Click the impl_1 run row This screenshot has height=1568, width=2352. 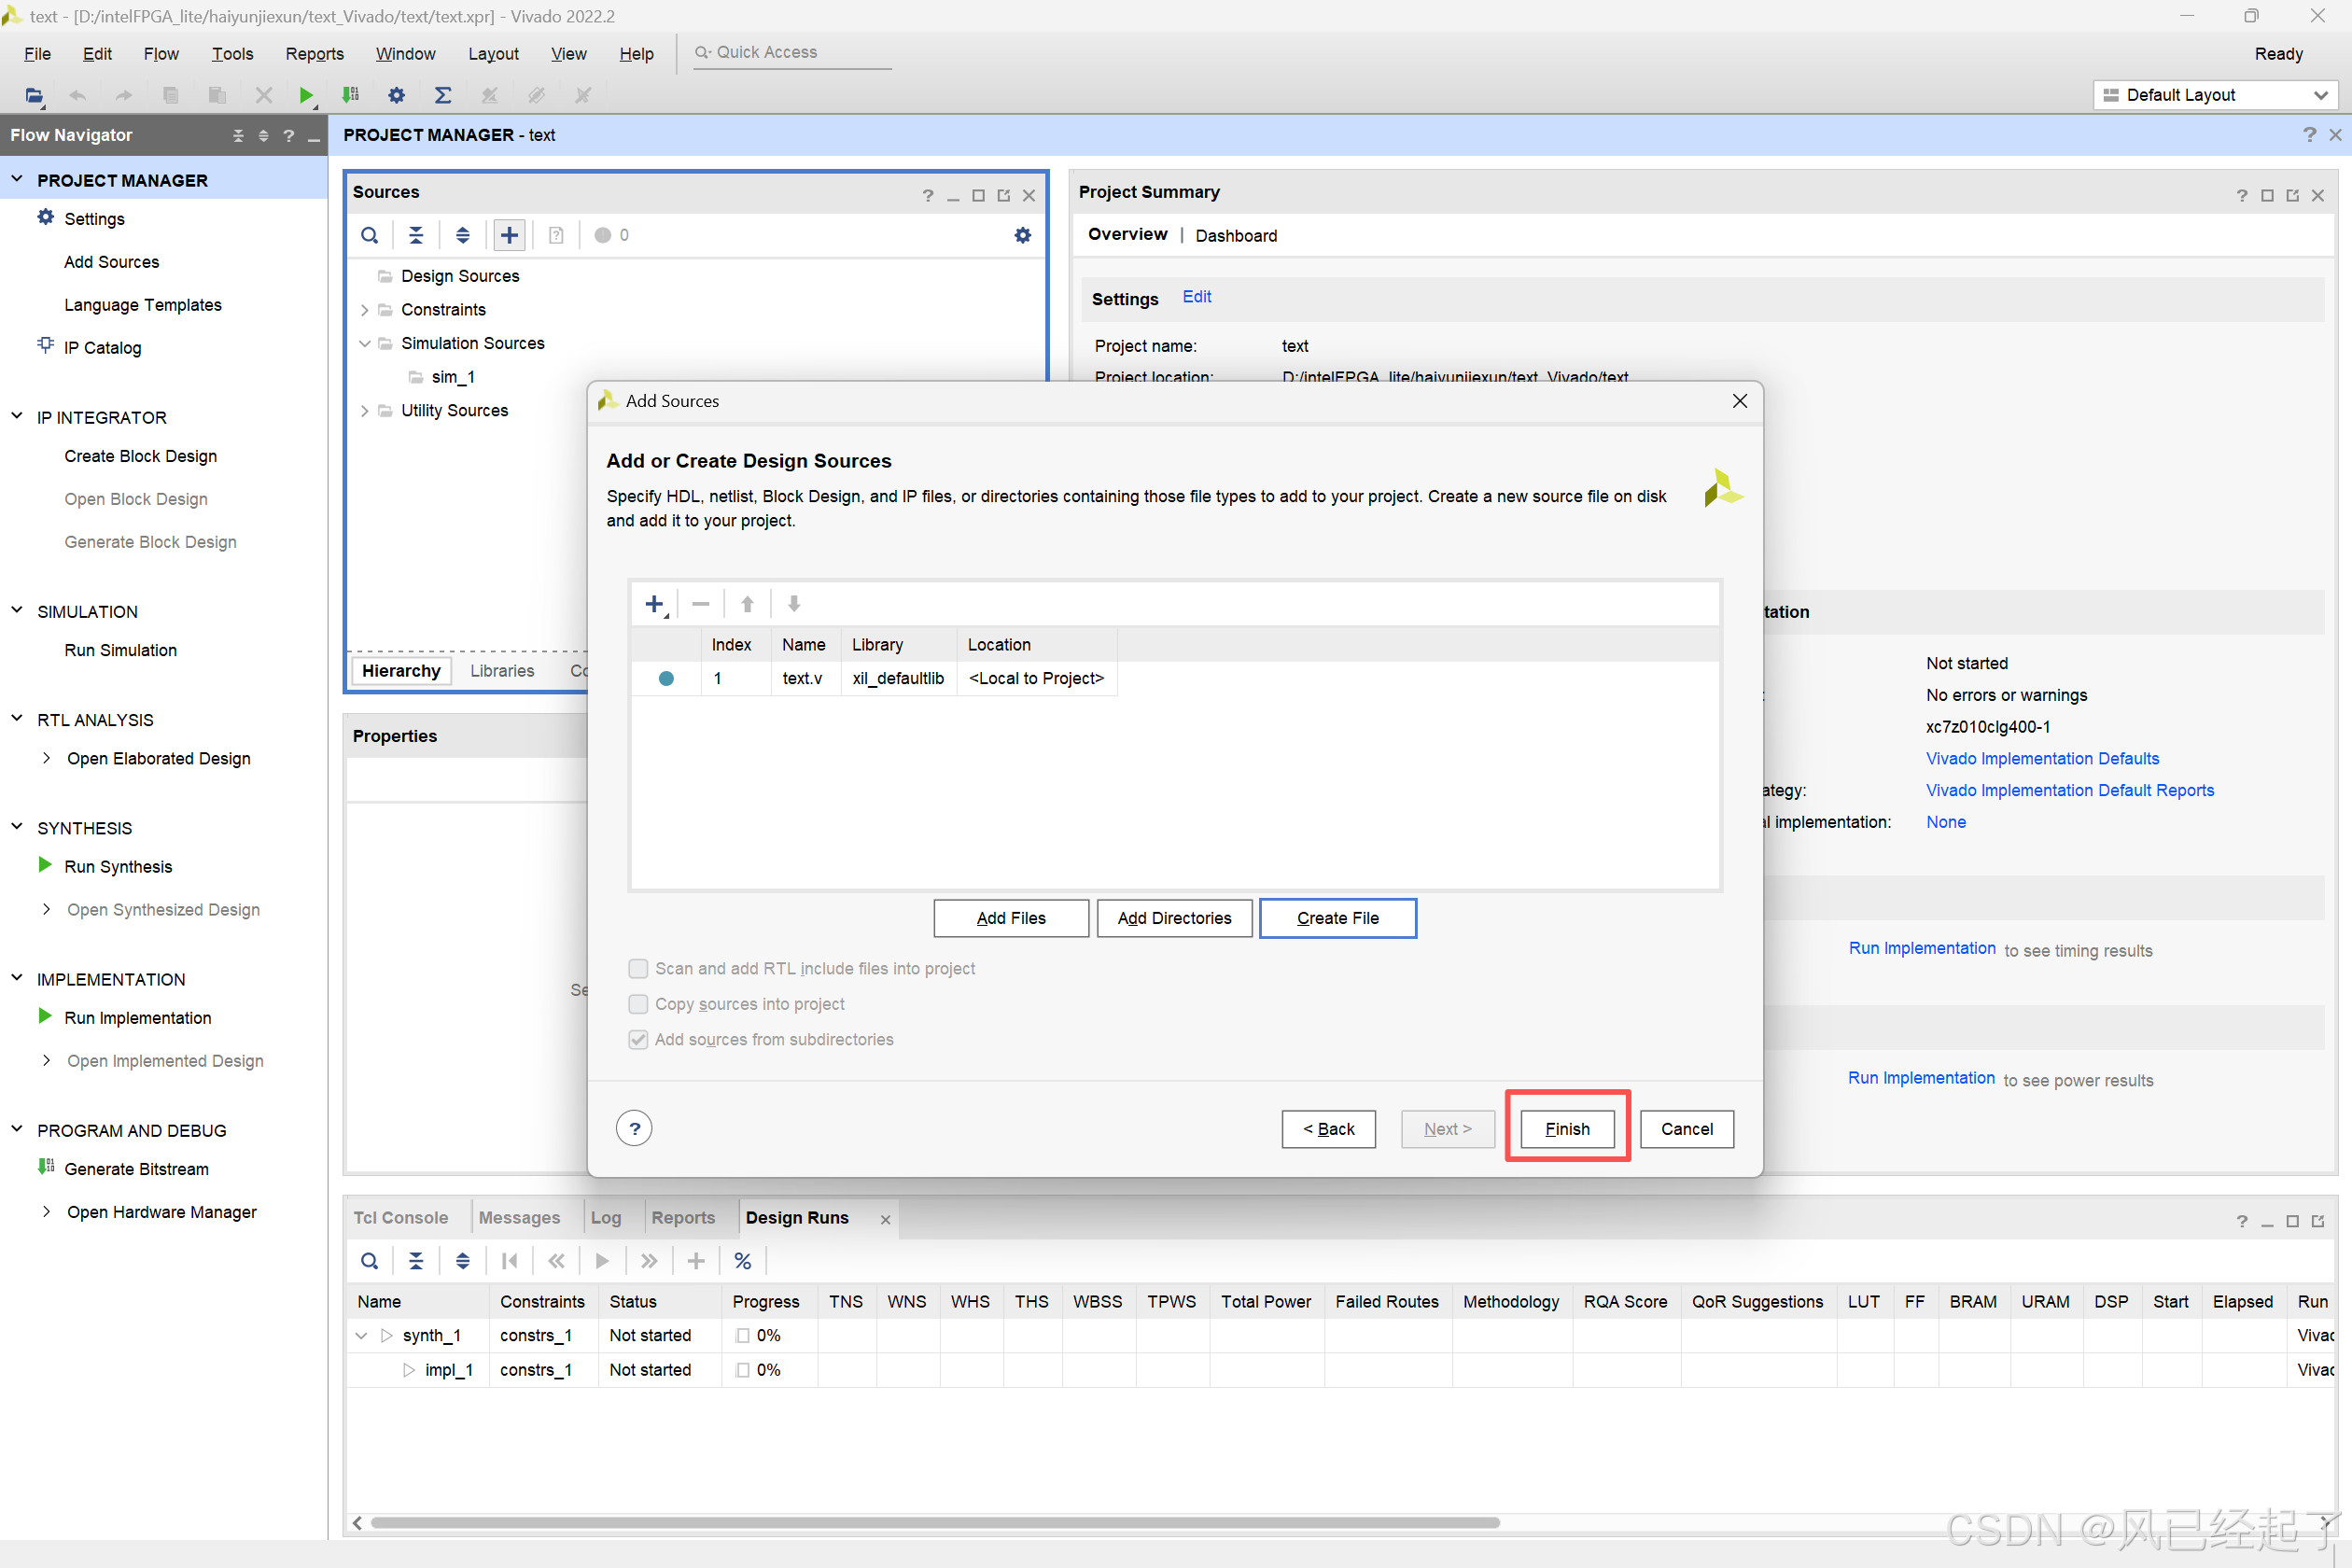[1340, 1369]
